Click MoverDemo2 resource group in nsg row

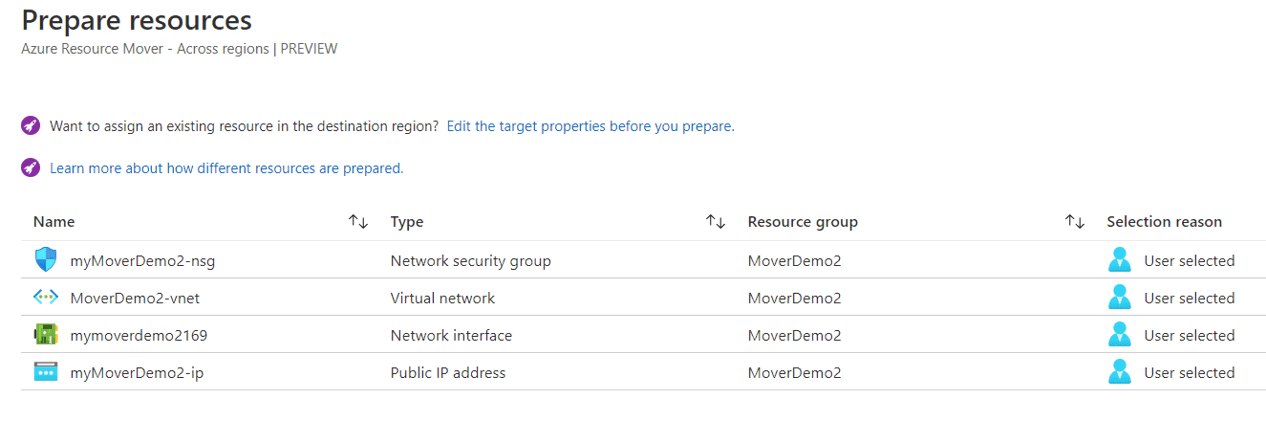pyautogui.click(x=794, y=260)
